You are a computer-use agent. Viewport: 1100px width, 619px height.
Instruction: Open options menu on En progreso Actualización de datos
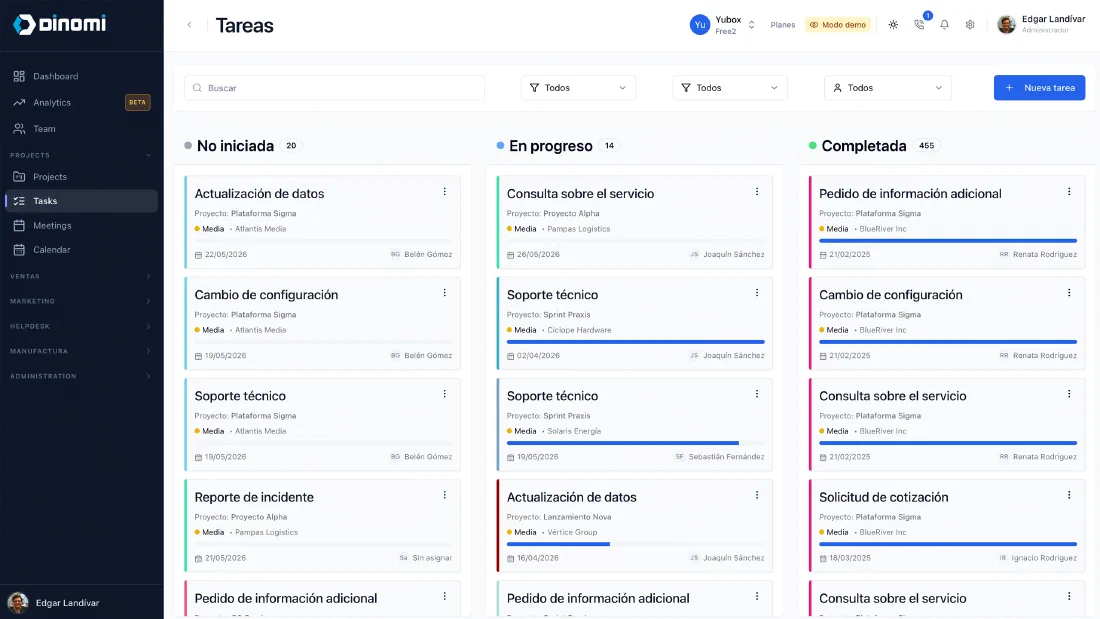coord(757,495)
